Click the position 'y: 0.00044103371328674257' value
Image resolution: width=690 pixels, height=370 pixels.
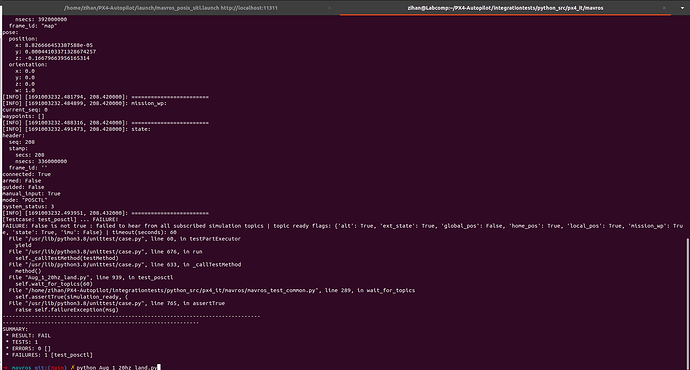(x=55, y=52)
